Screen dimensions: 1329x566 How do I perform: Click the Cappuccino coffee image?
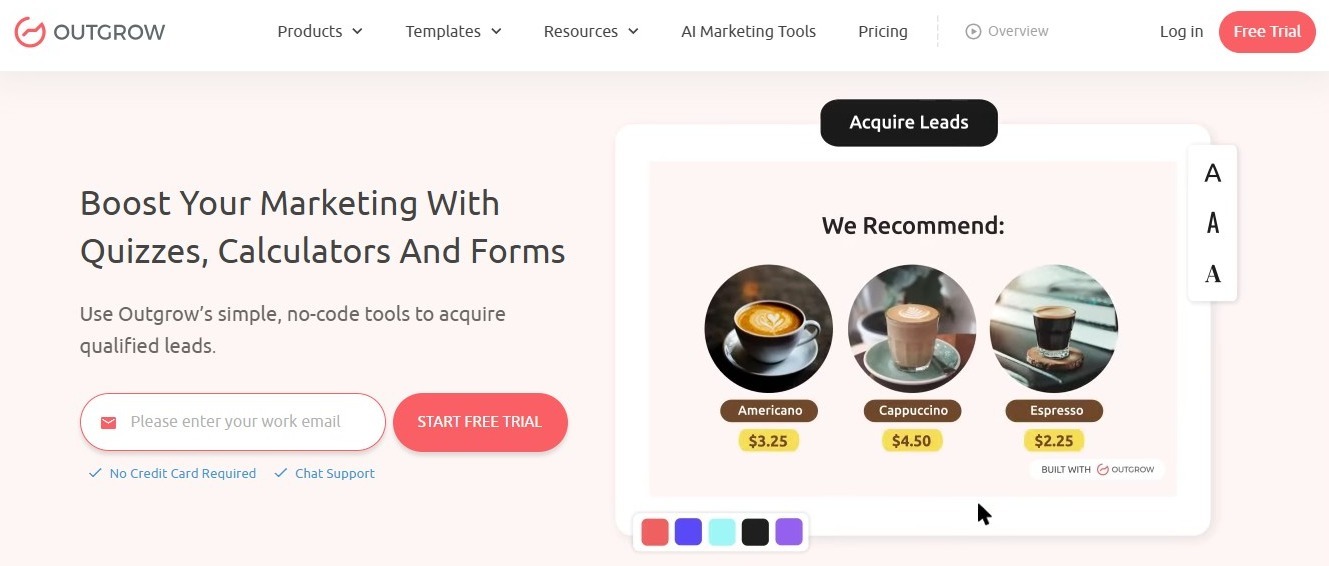[912, 328]
